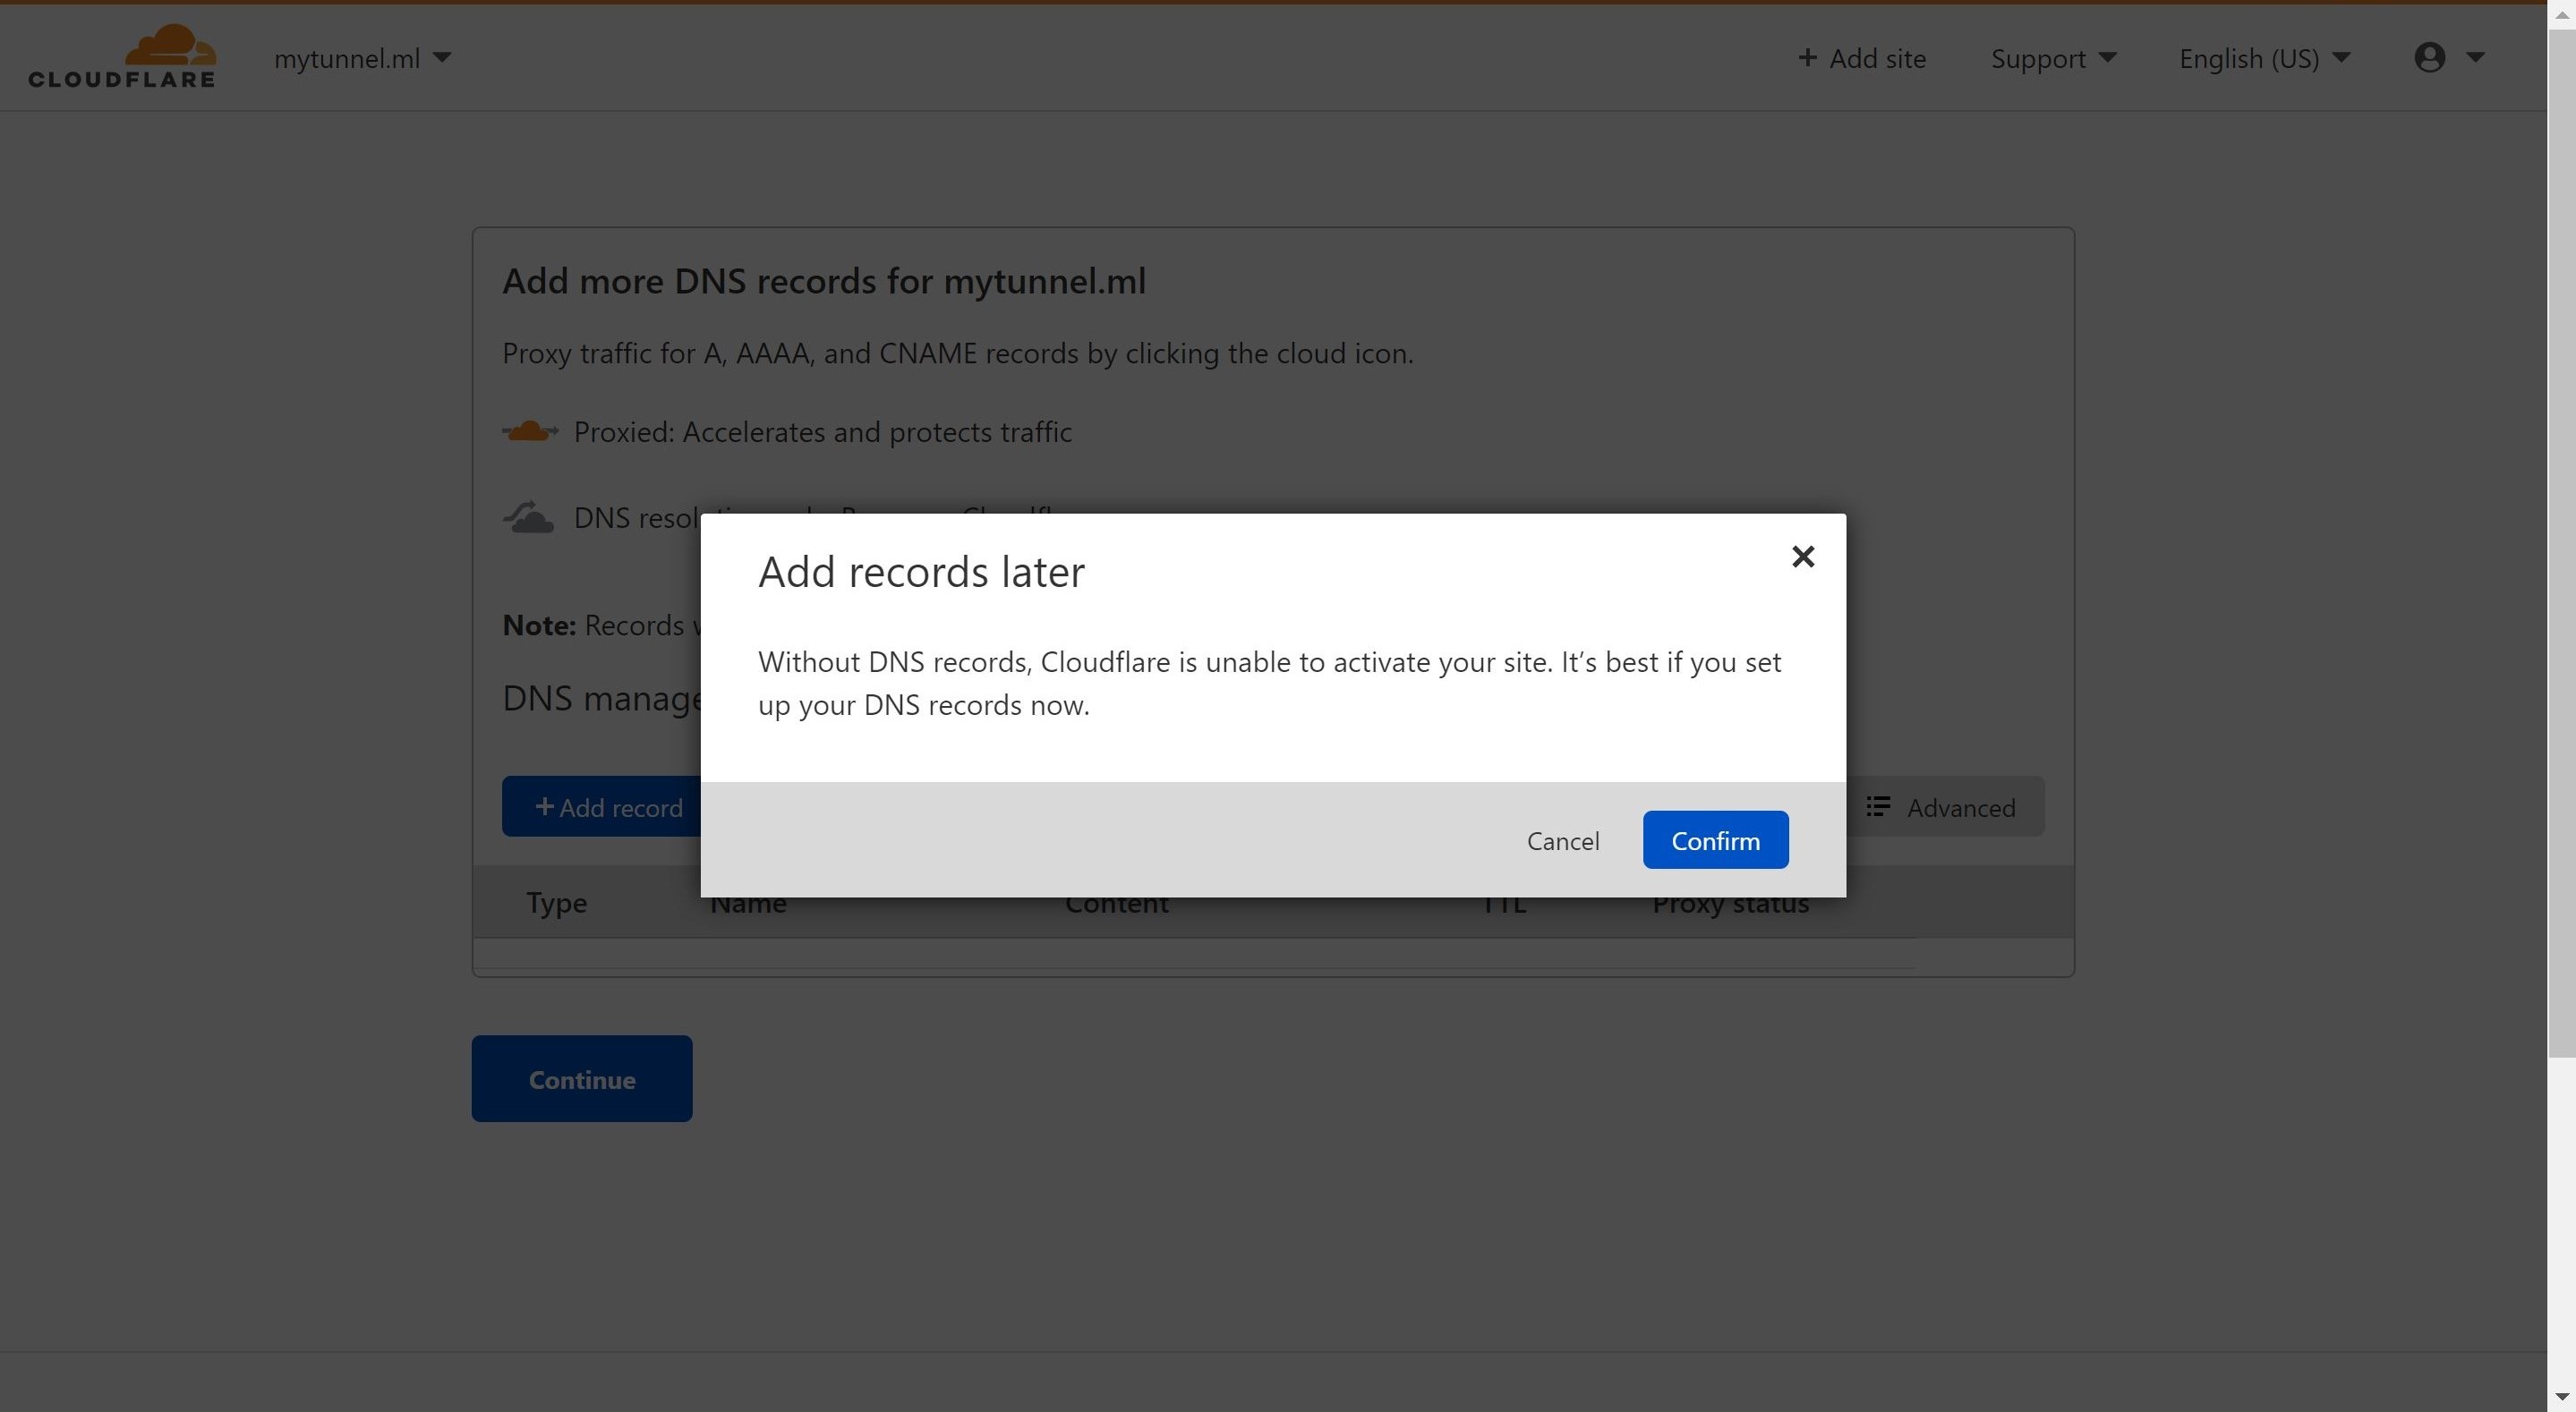Close the Add records later dialog
The width and height of the screenshot is (2576, 1412).
[1802, 556]
